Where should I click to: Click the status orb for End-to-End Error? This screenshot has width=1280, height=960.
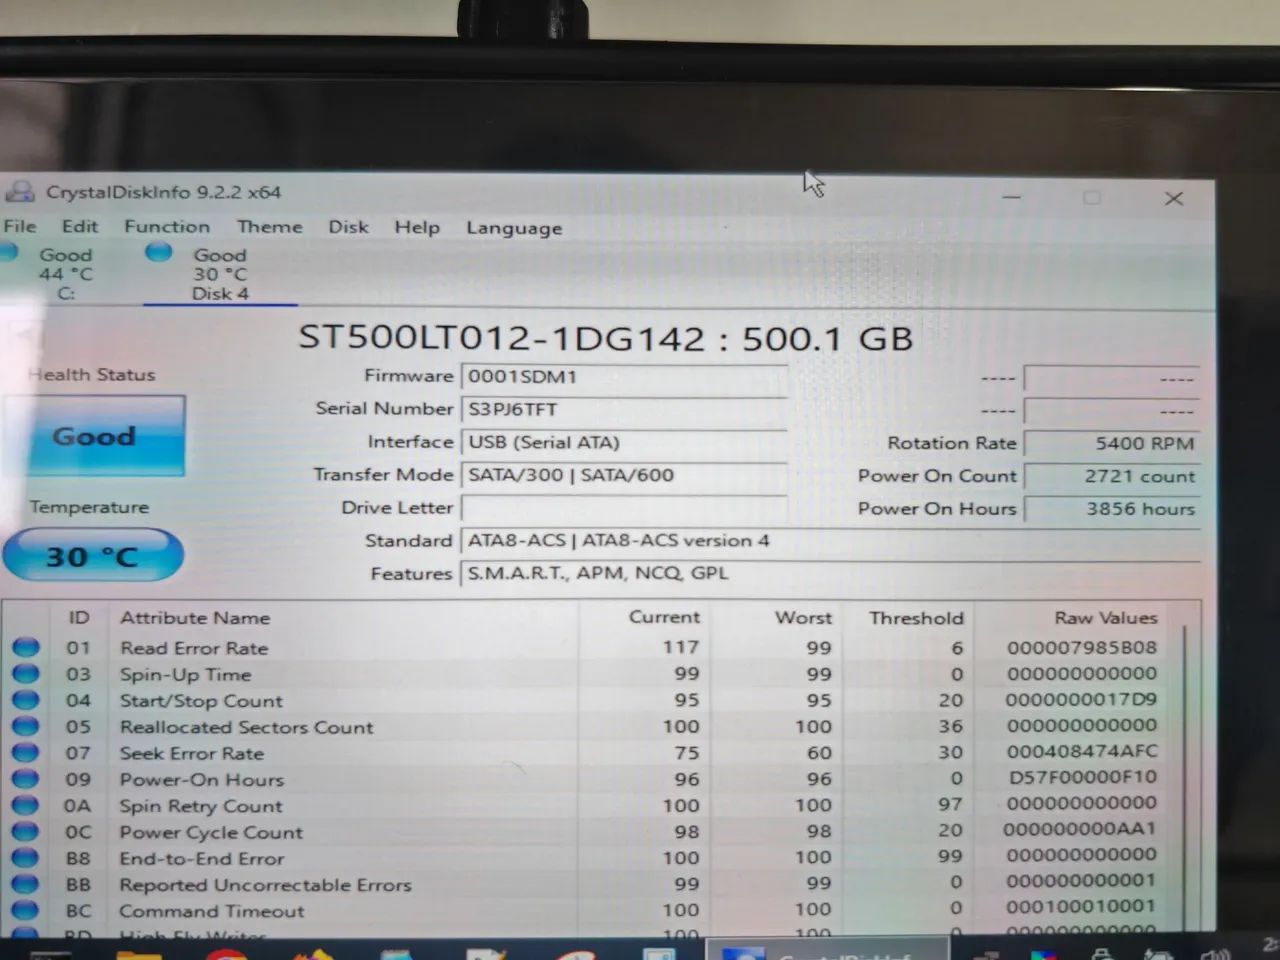(26, 857)
